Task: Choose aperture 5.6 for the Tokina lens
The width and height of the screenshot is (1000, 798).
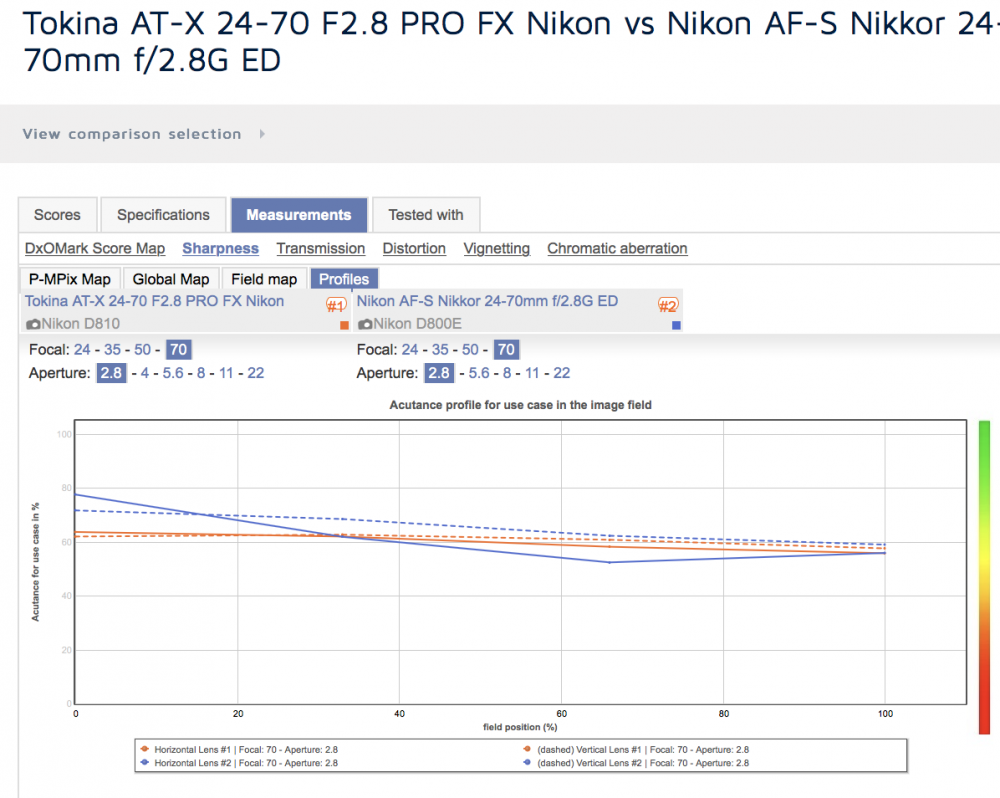Action: pos(173,373)
